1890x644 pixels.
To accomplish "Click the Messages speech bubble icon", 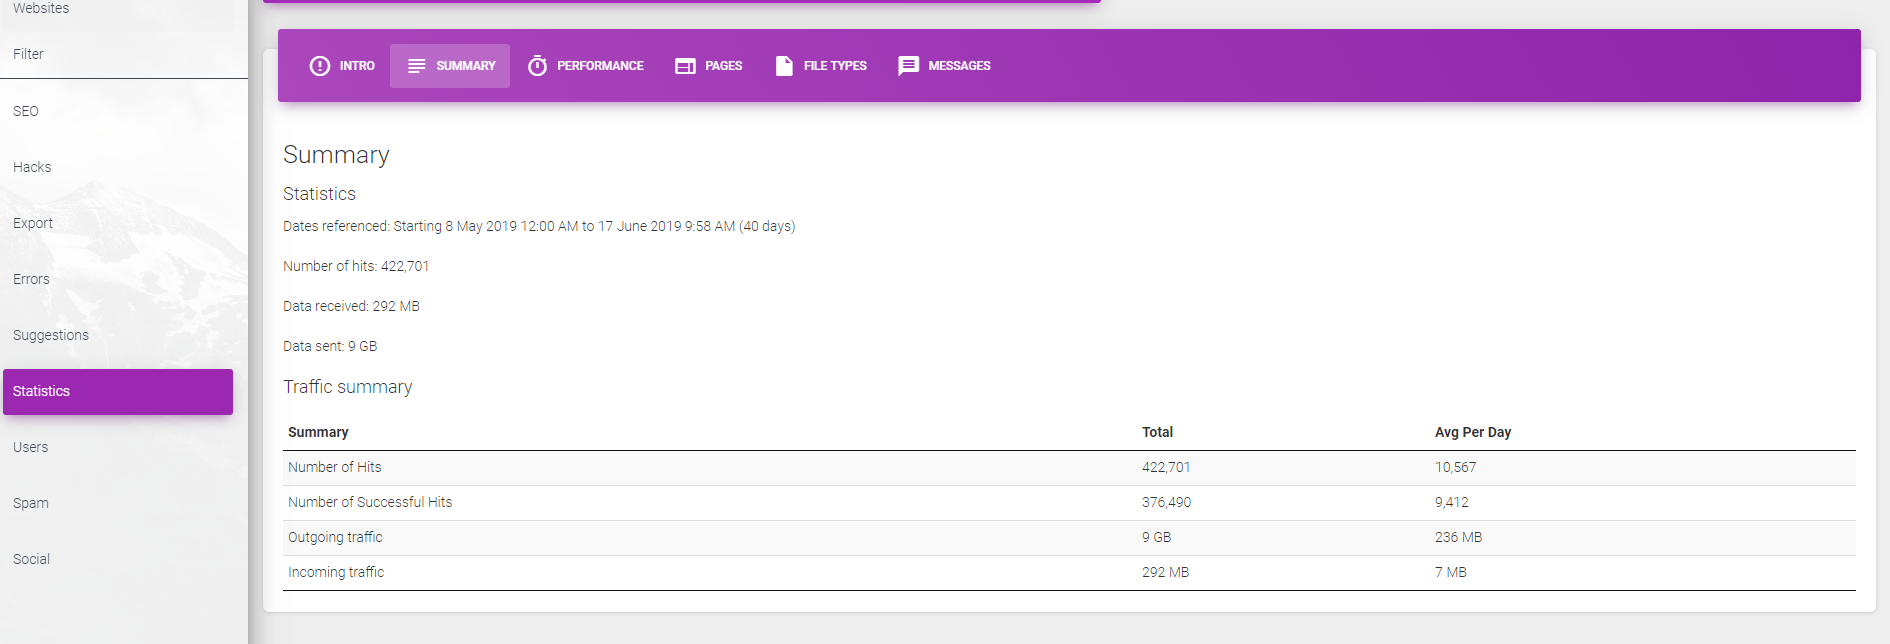I will click(908, 66).
